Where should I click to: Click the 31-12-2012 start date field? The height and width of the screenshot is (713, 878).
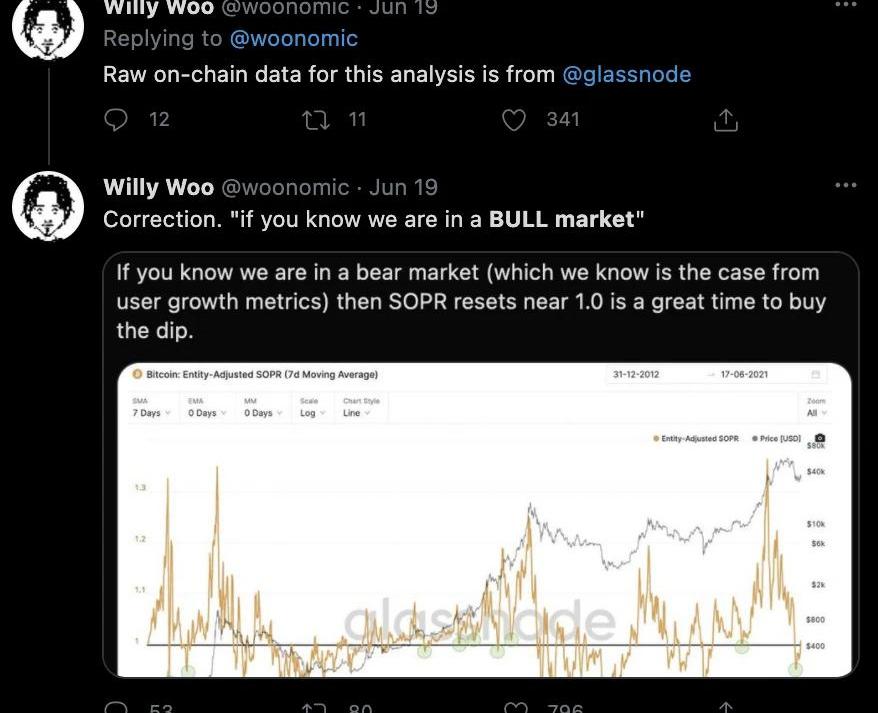coord(639,375)
